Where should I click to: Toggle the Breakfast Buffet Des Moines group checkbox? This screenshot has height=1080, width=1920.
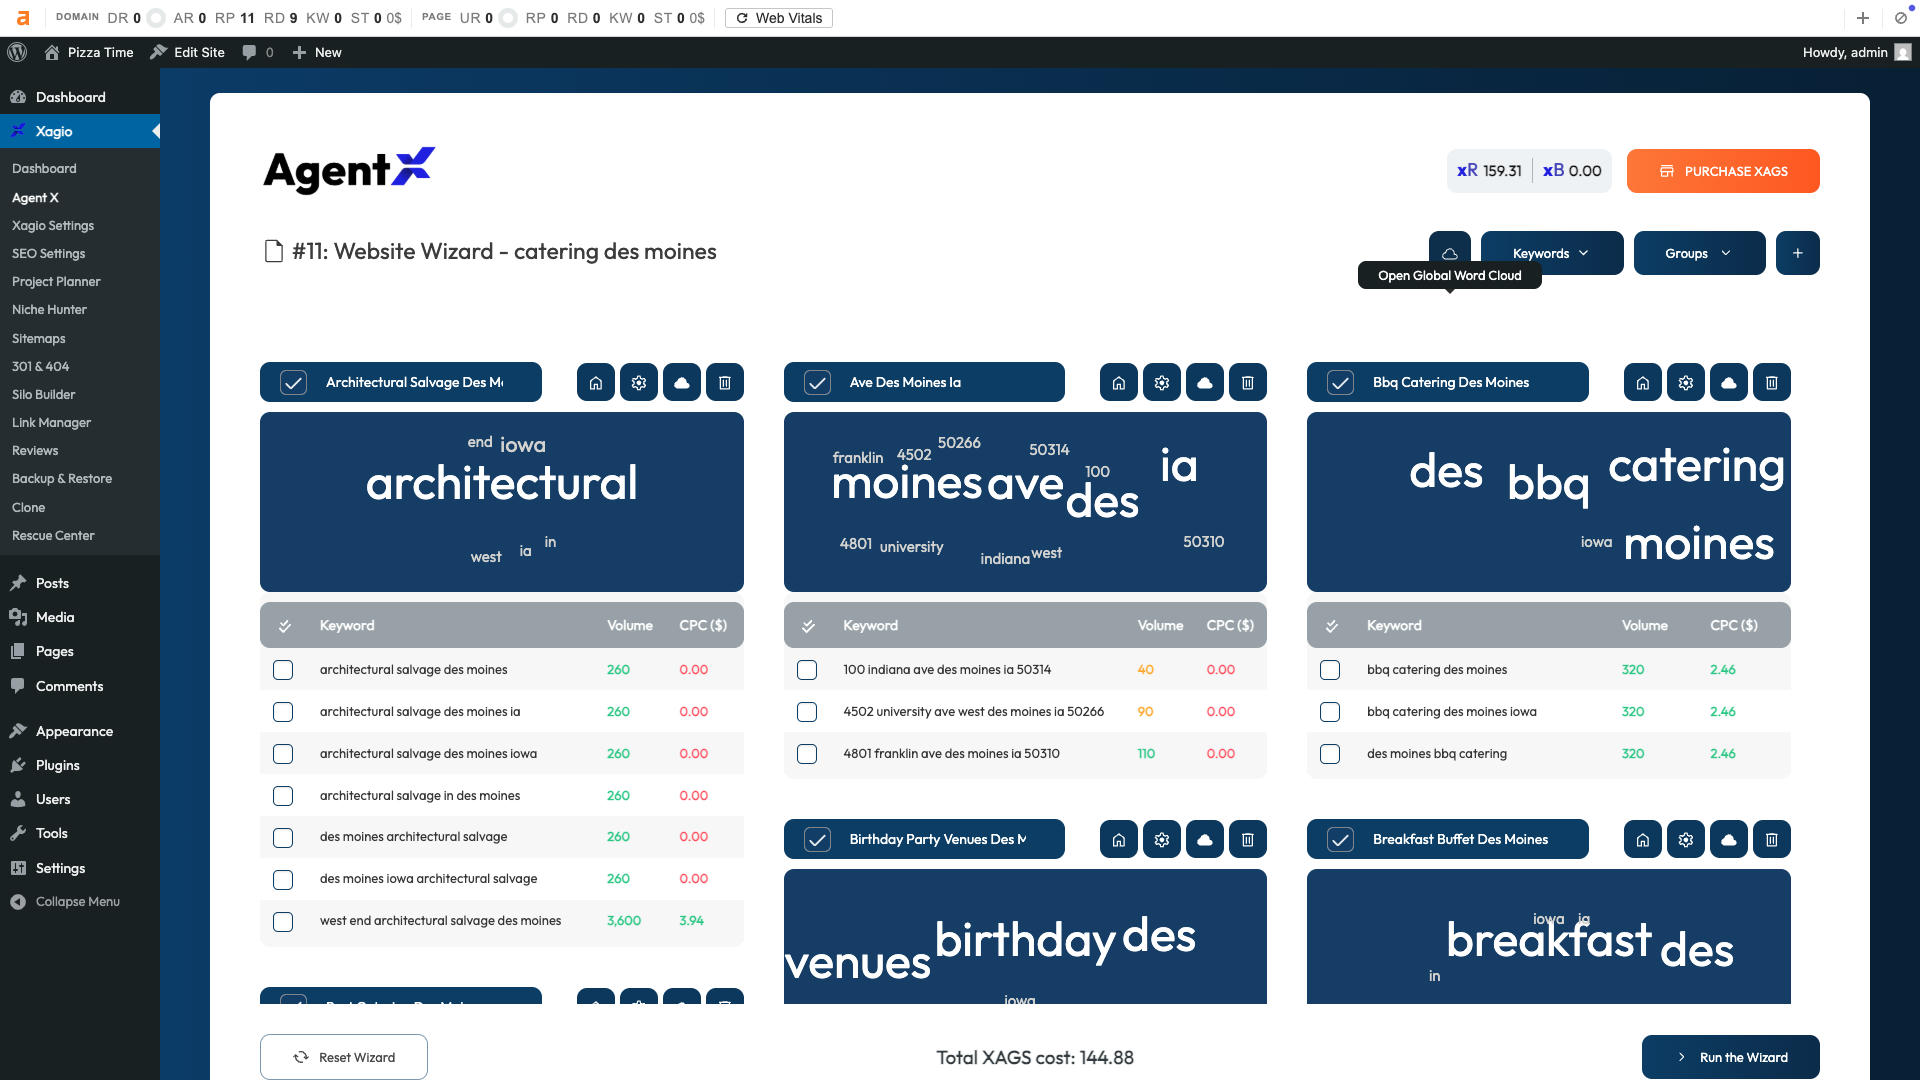tap(1340, 839)
